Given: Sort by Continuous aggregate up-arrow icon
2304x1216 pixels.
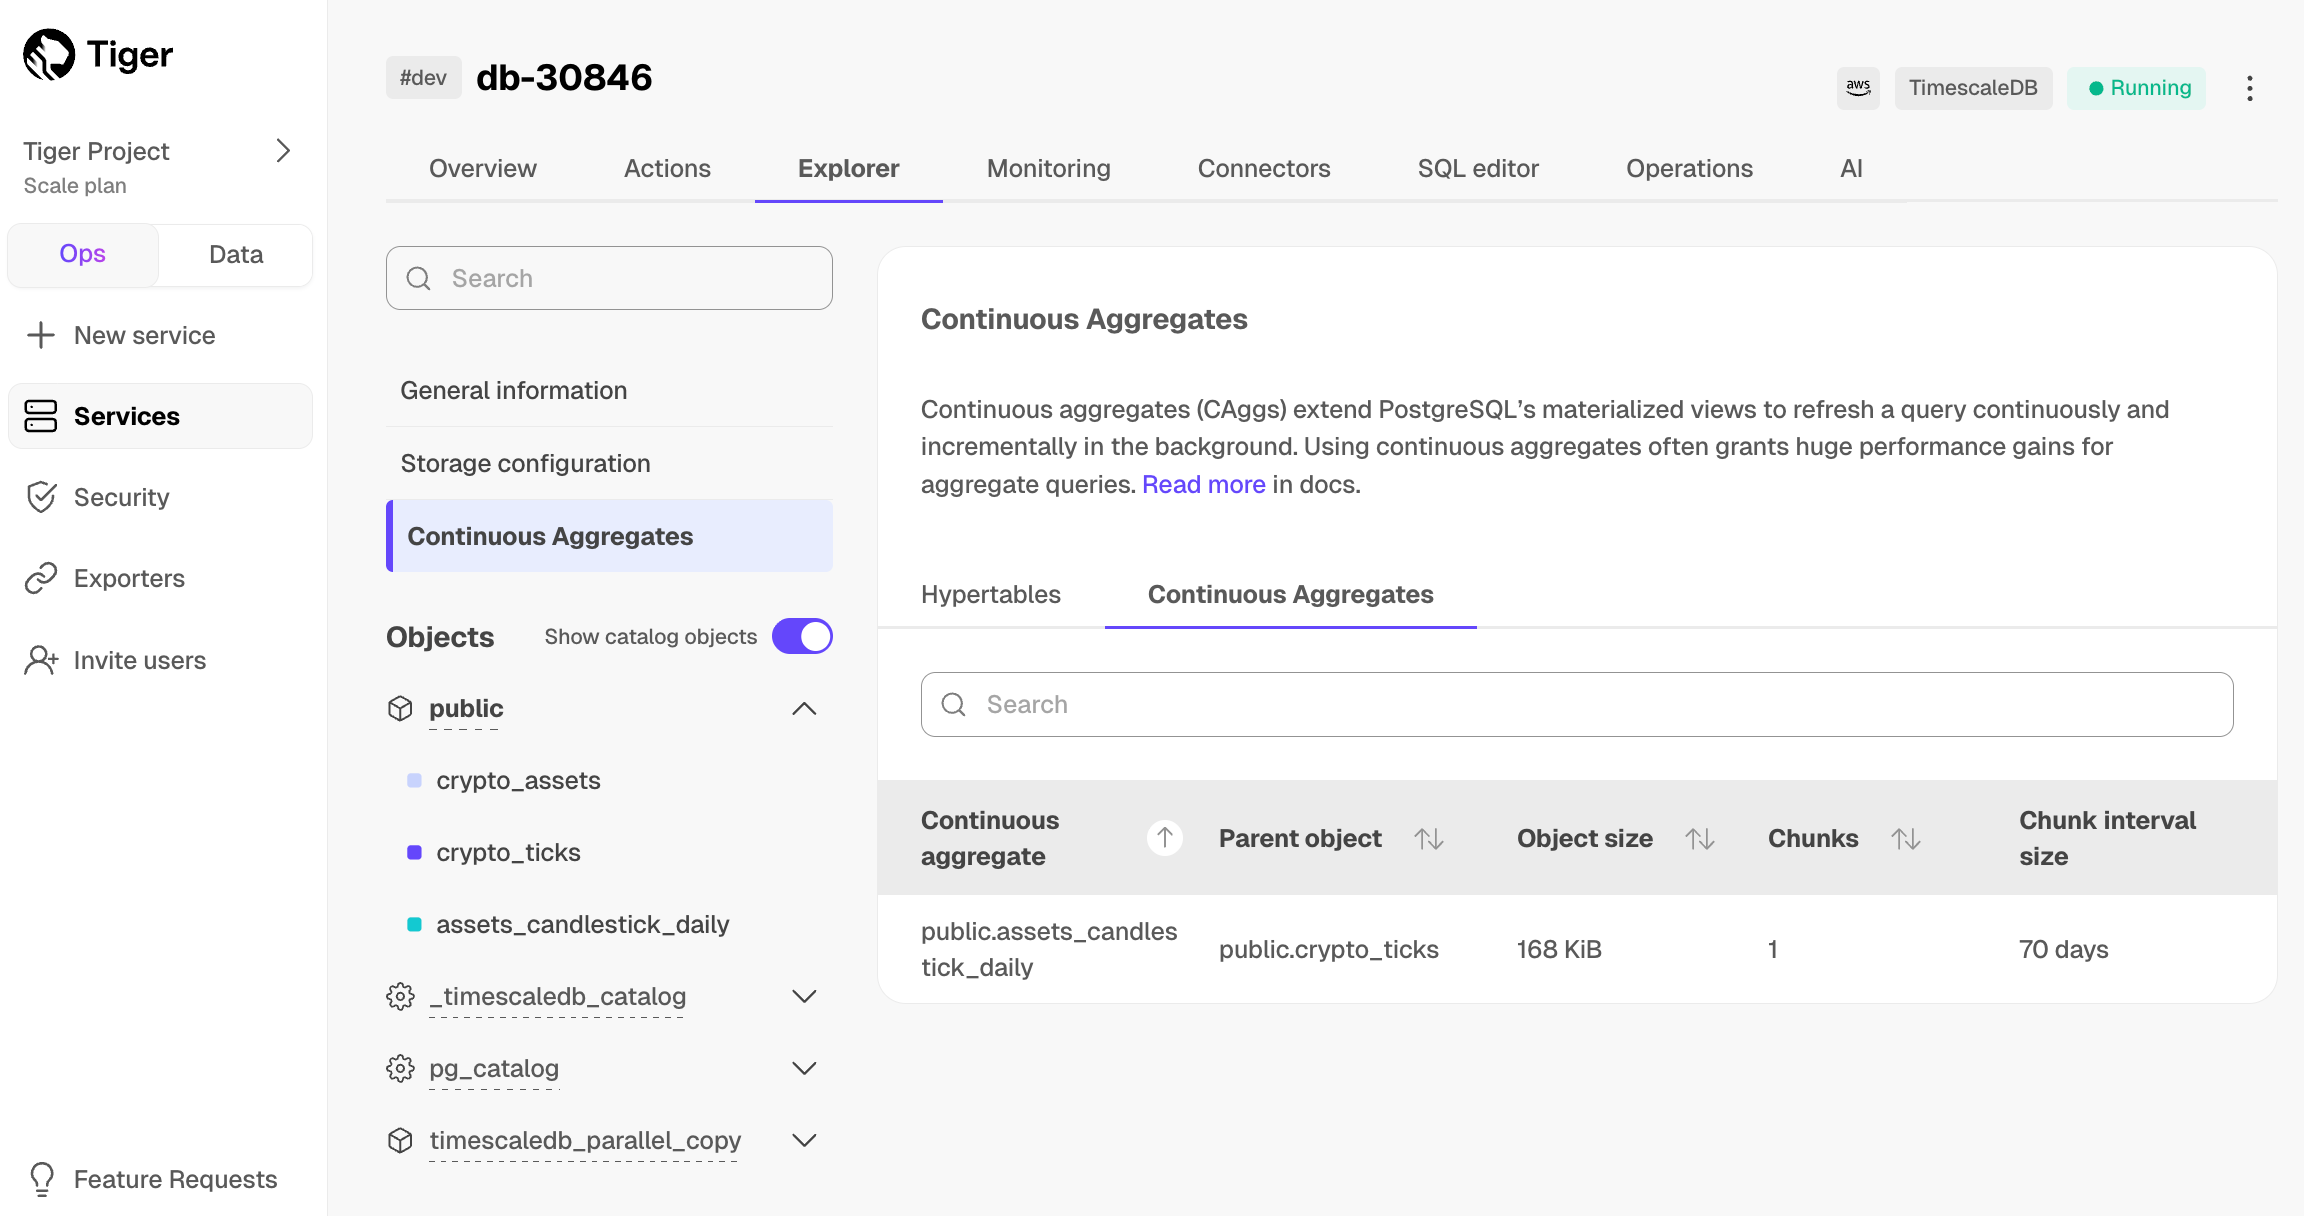Looking at the screenshot, I should click(x=1164, y=838).
